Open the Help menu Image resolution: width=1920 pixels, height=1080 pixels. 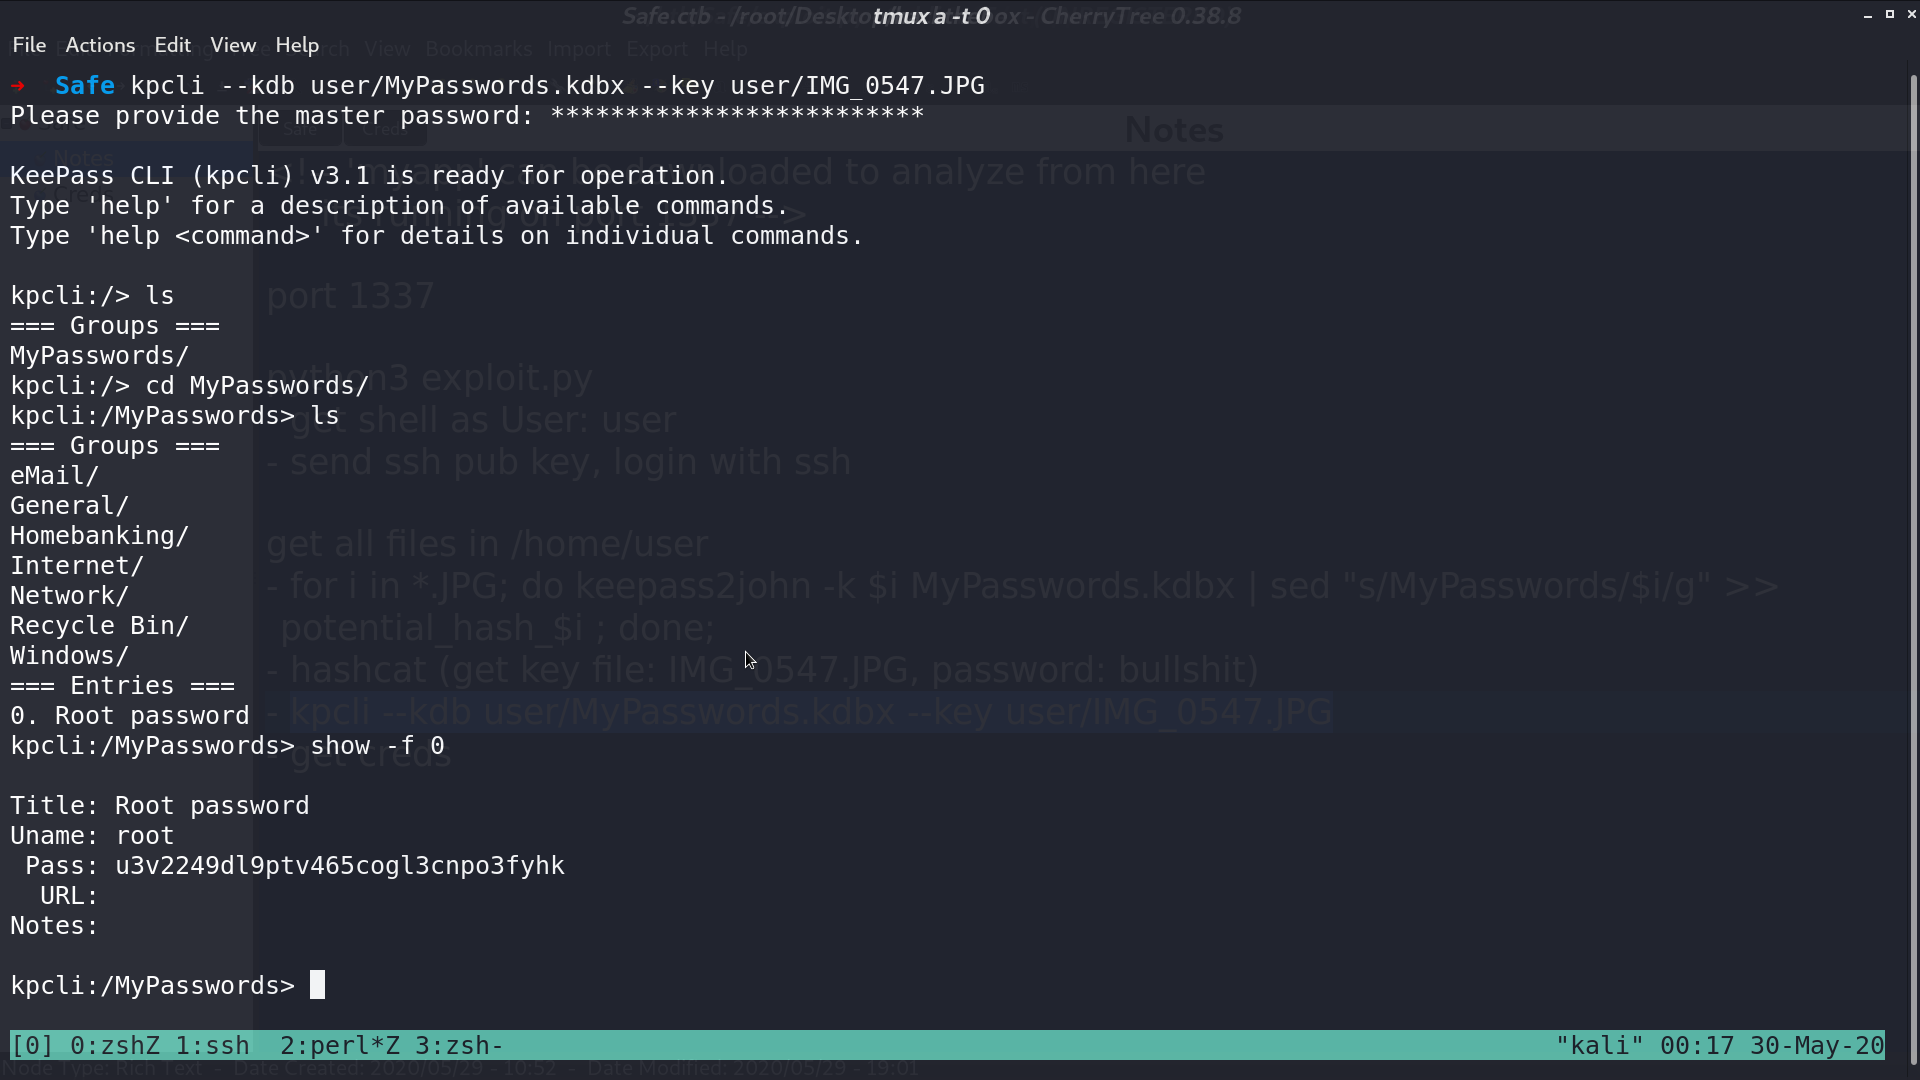(297, 45)
